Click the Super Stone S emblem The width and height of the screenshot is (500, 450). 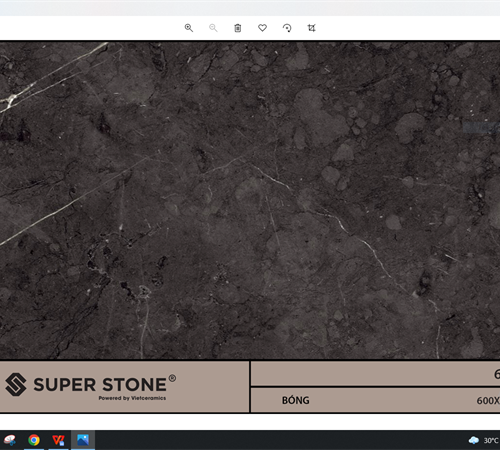[16, 385]
